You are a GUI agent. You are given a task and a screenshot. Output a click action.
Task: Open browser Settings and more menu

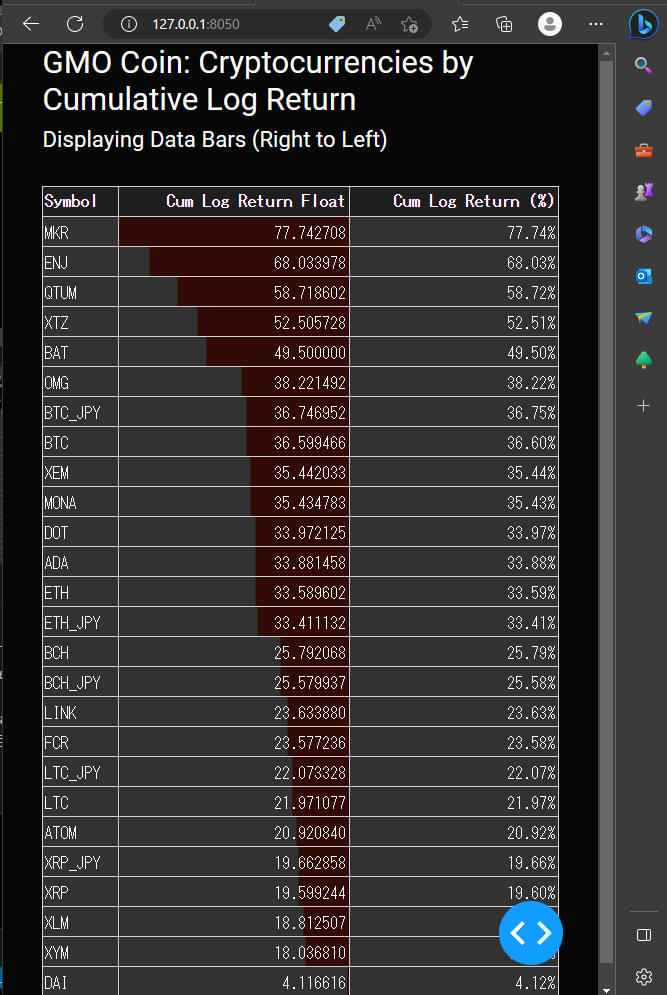596,24
